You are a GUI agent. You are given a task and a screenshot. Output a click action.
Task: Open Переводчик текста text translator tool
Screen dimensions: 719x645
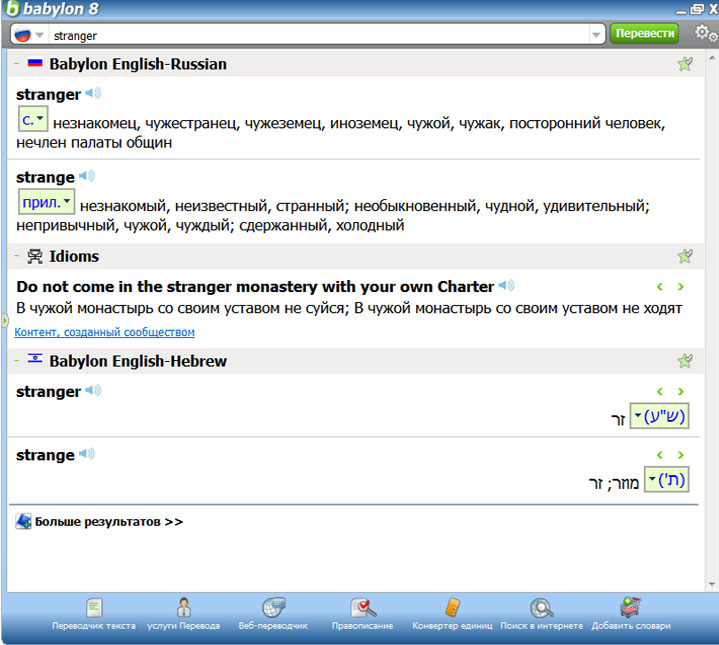(x=94, y=613)
